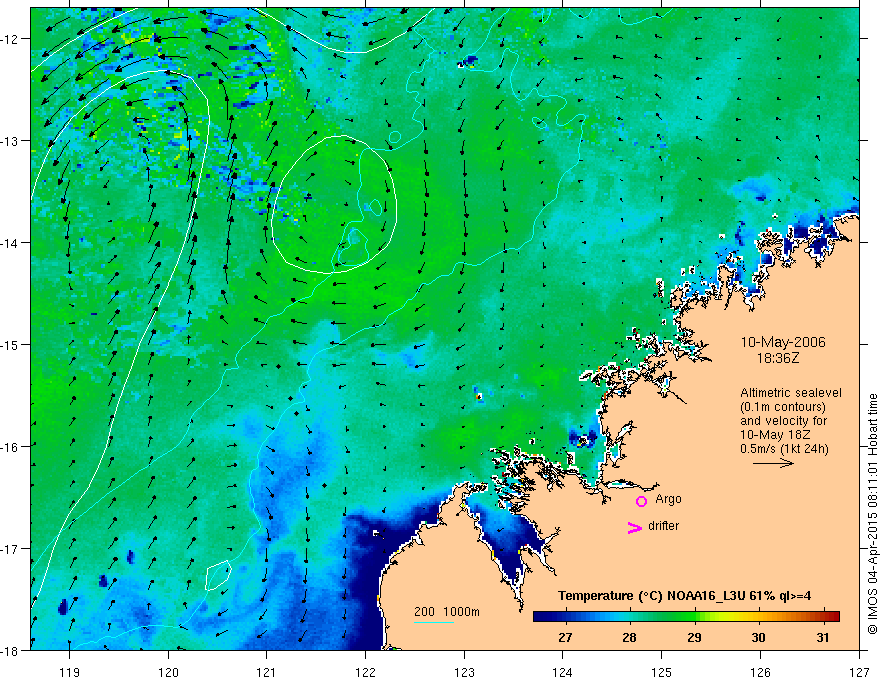Click the 29 label on temperature scale
880x680 pixels.
[694, 637]
